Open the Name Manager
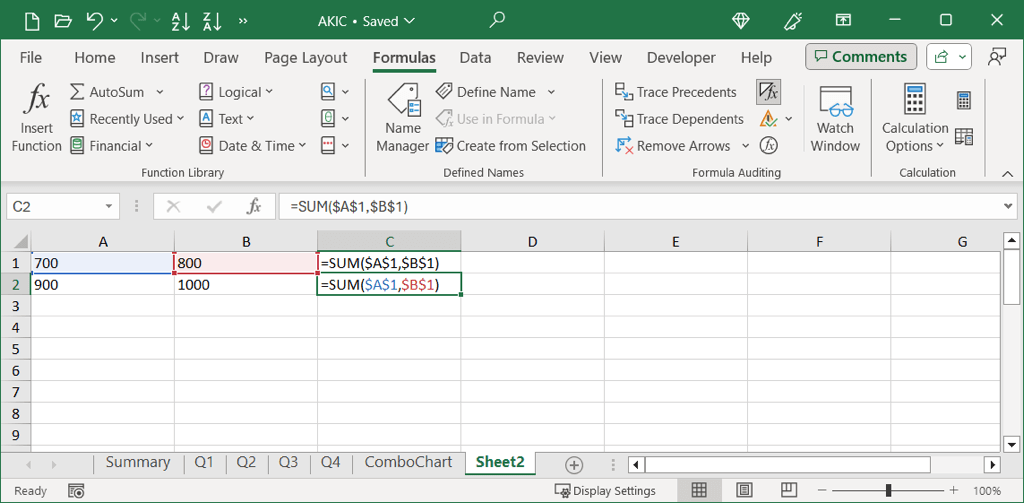The width and height of the screenshot is (1024, 503). point(403,119)
